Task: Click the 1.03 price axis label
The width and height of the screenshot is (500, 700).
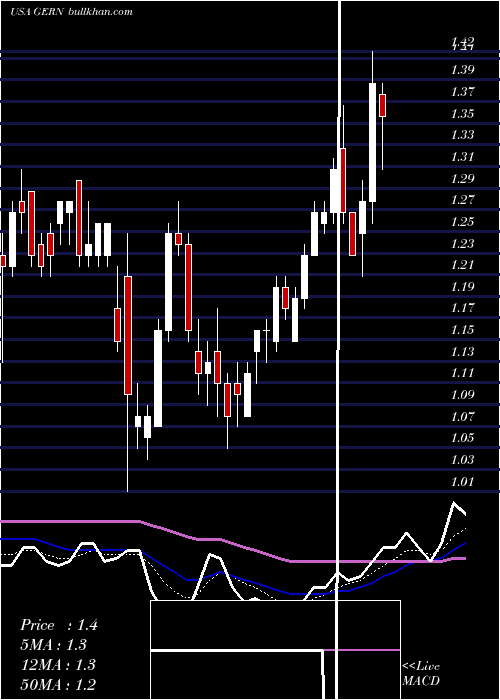Action: [462, 459]
